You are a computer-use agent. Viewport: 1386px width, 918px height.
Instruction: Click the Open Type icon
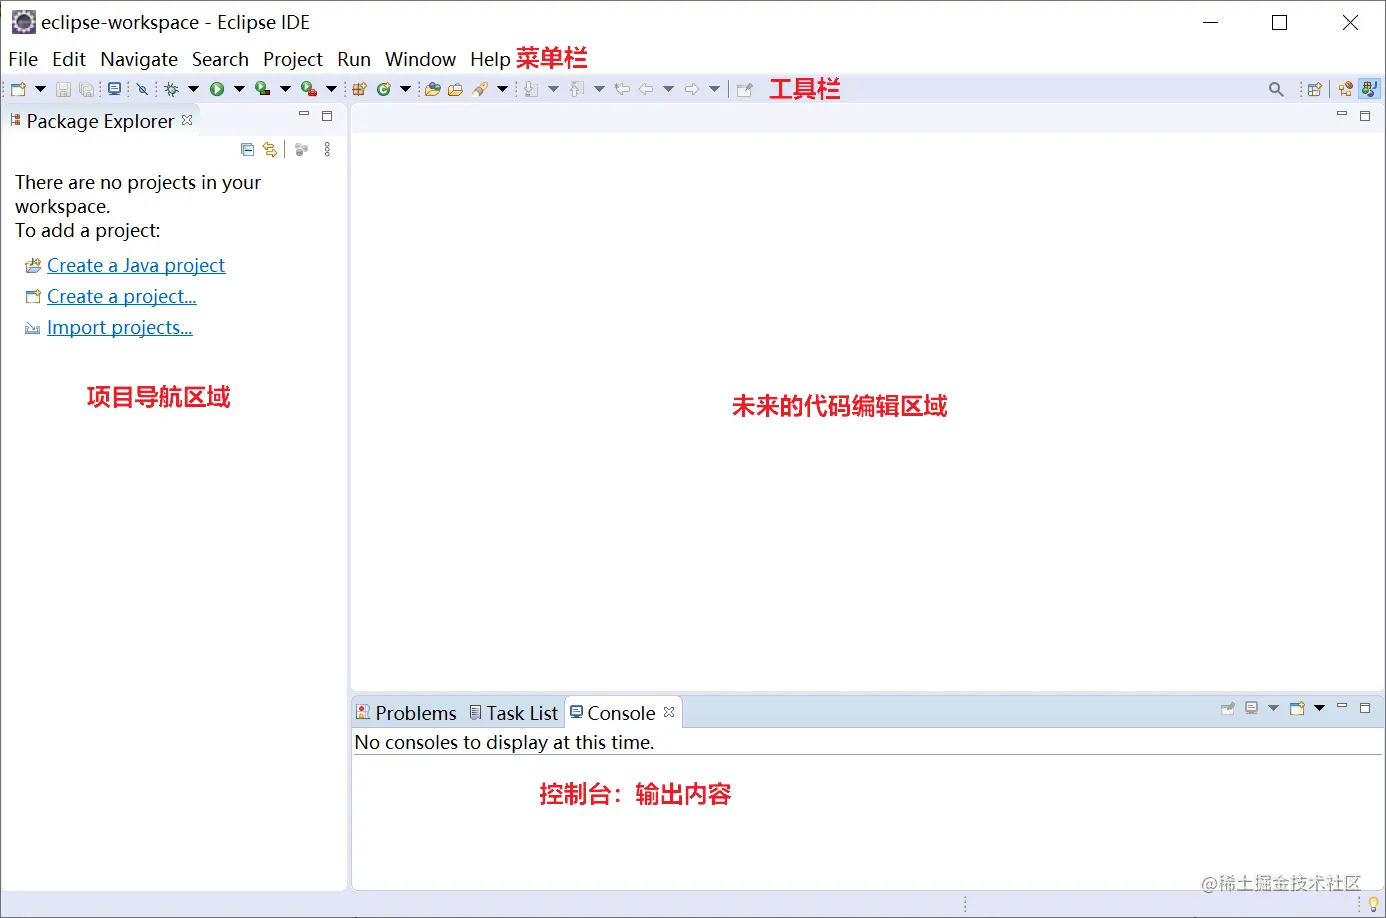432,89
